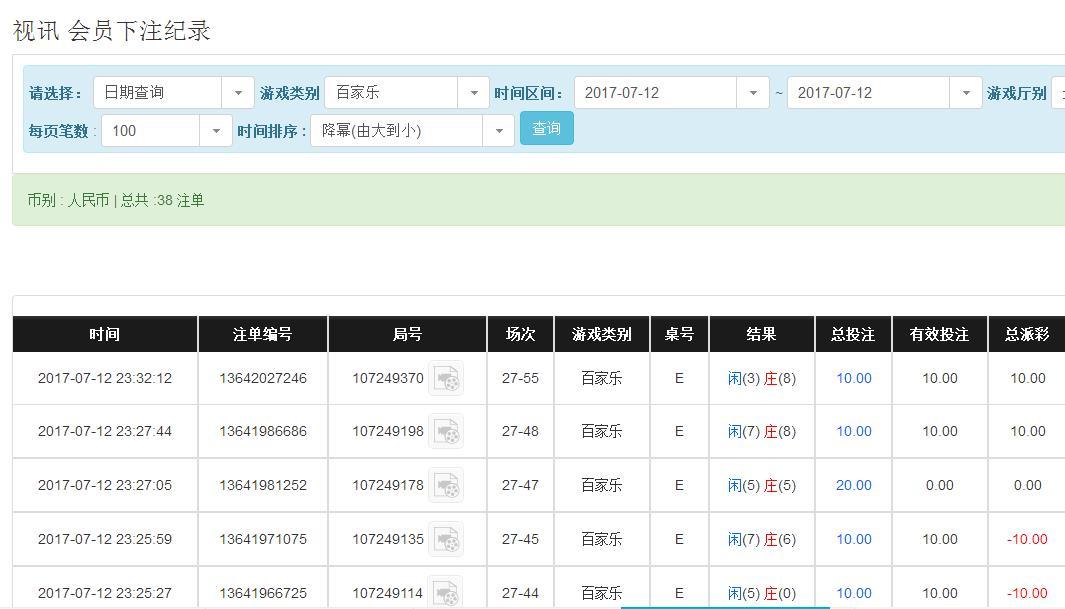This screenshot has height=609, width=1065.
Task: Click total bet 10.00 link for 13642027246
Action: (854, 378)
